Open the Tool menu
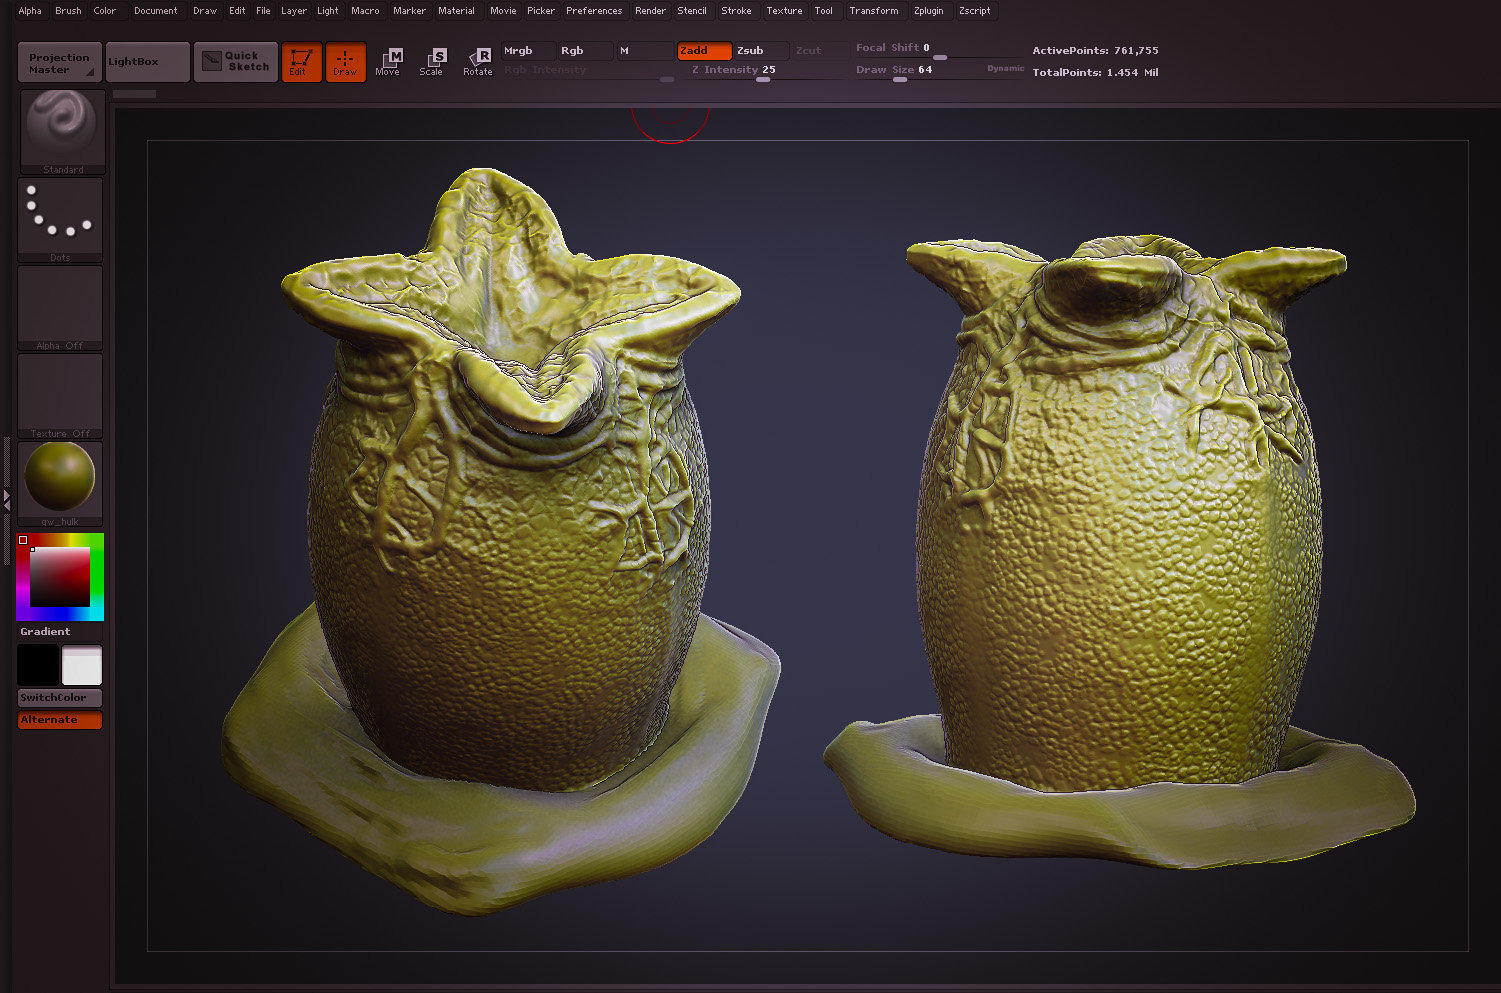 [x=823, y=11]
